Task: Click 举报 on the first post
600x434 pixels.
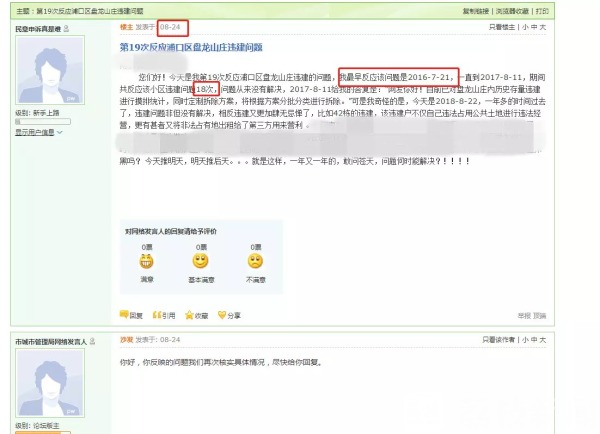Action: [513, 314]
